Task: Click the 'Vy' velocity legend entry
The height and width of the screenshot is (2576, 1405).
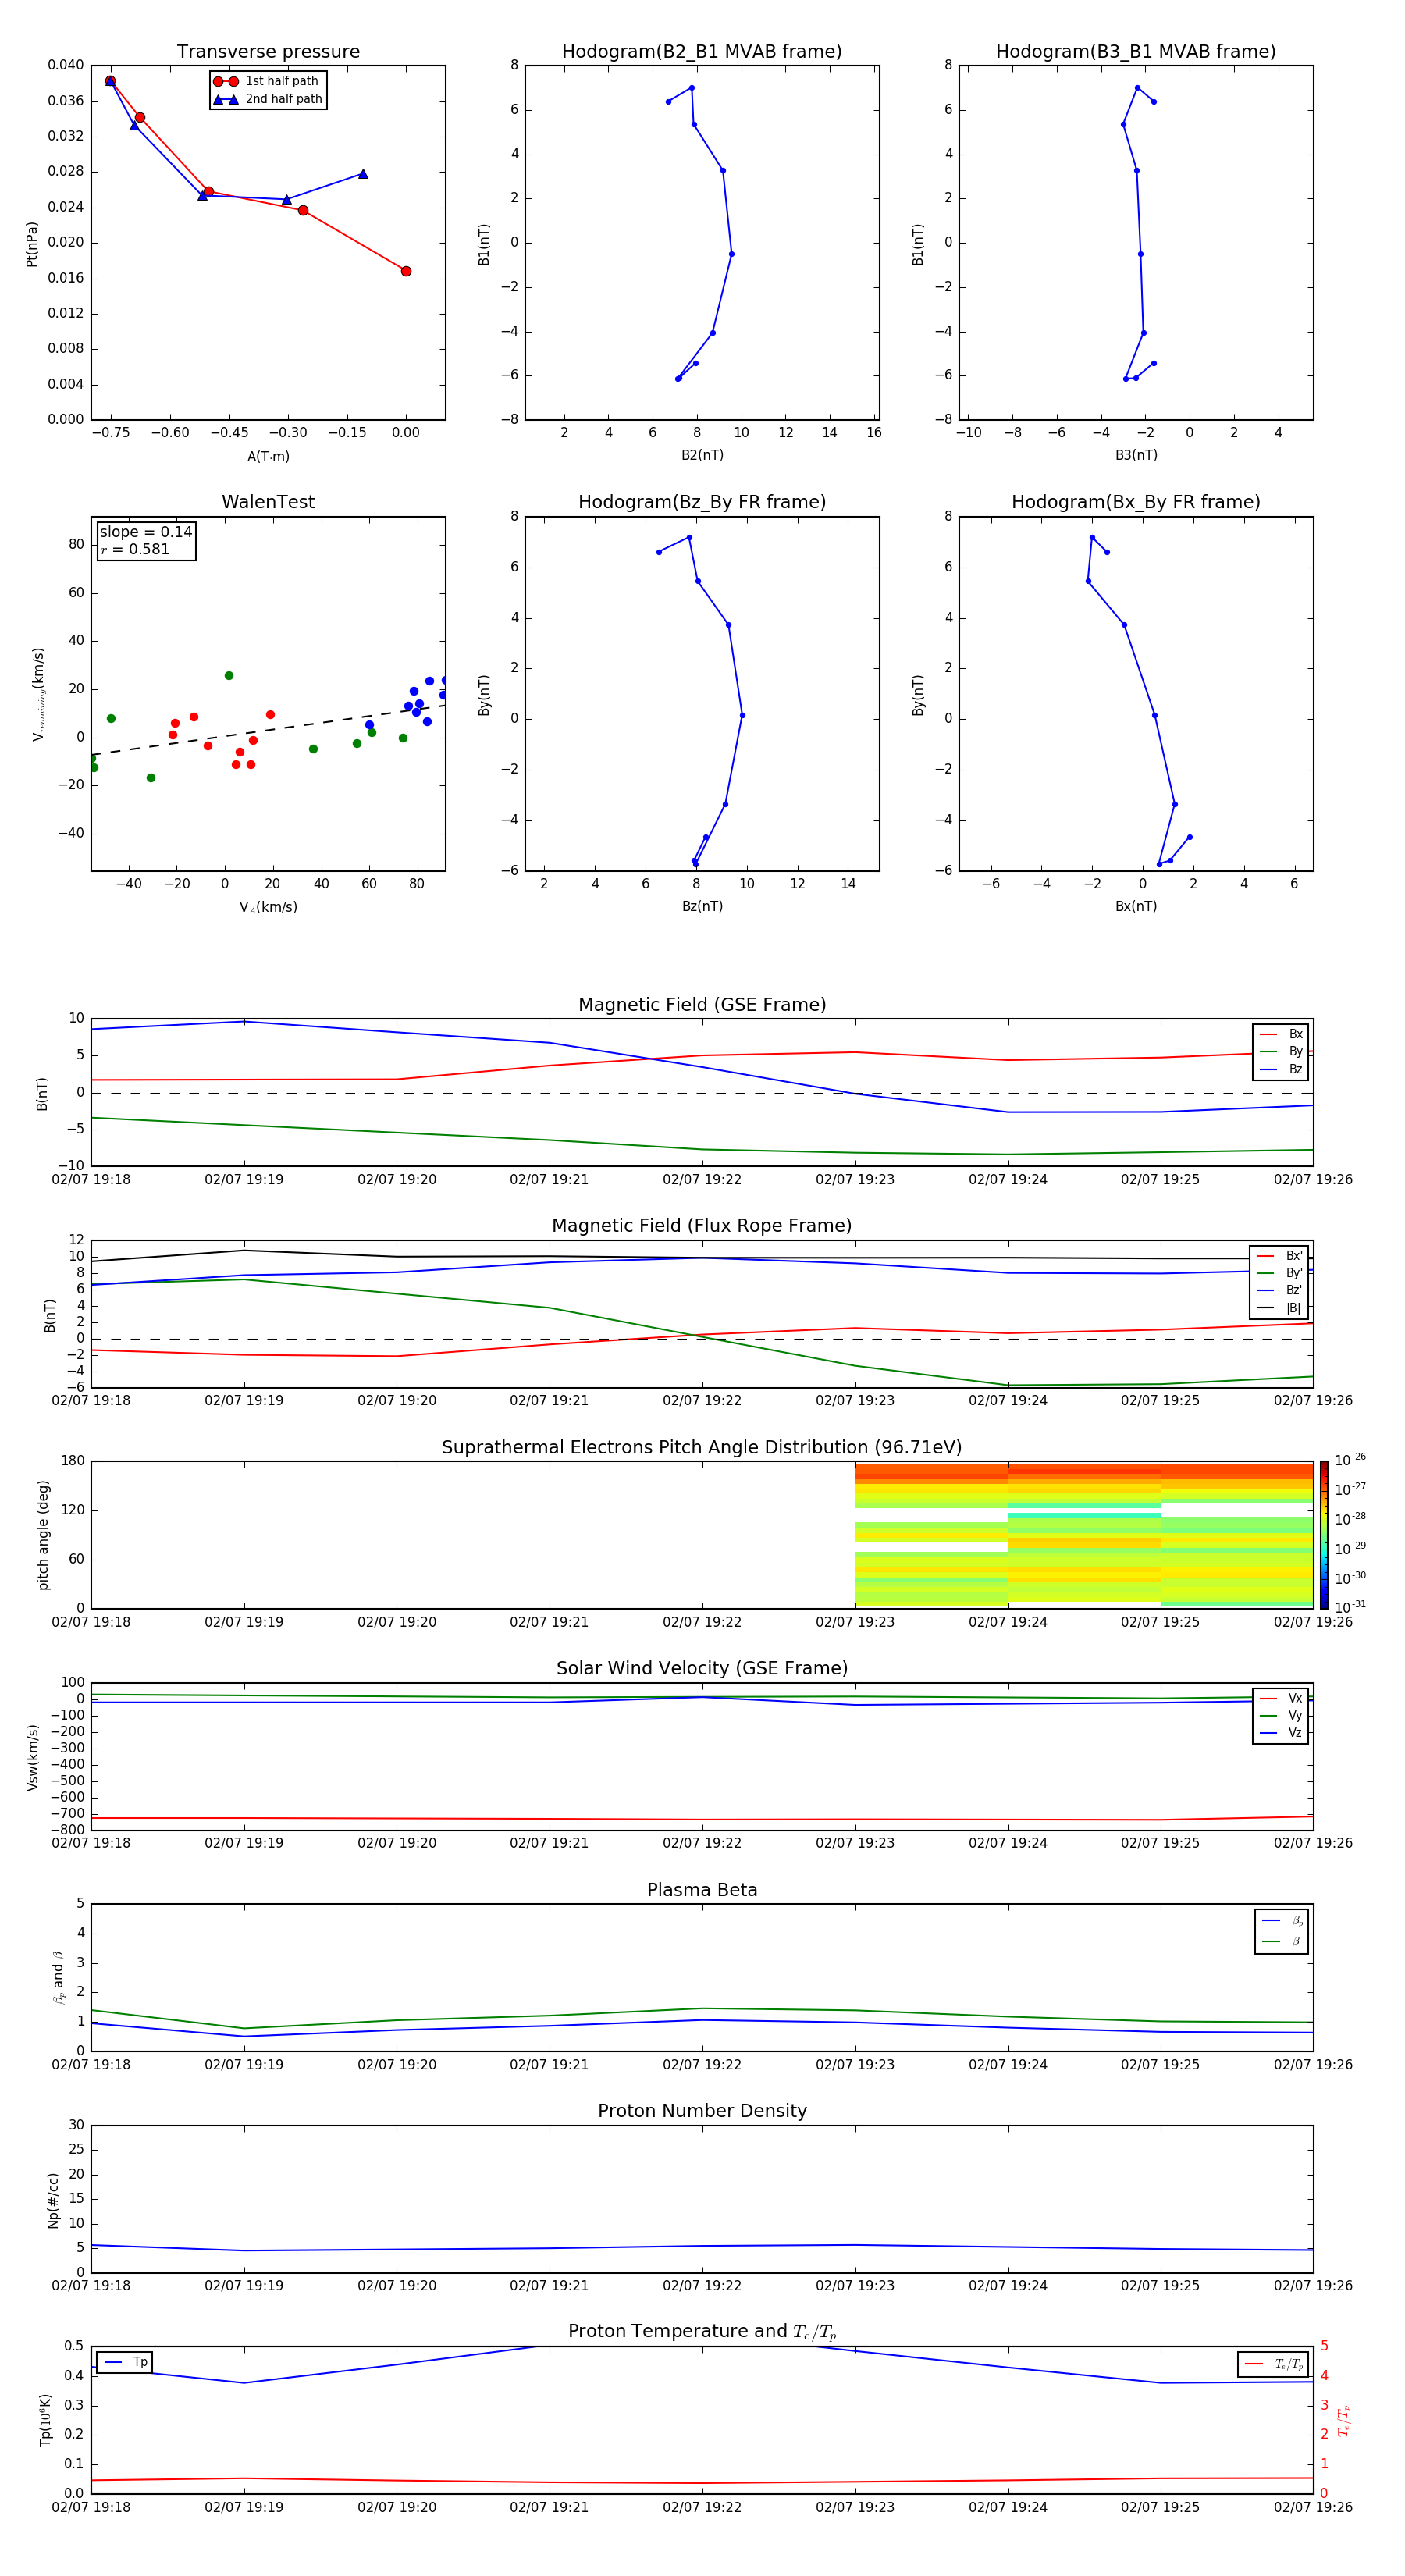Action: pos(1281,1716)
